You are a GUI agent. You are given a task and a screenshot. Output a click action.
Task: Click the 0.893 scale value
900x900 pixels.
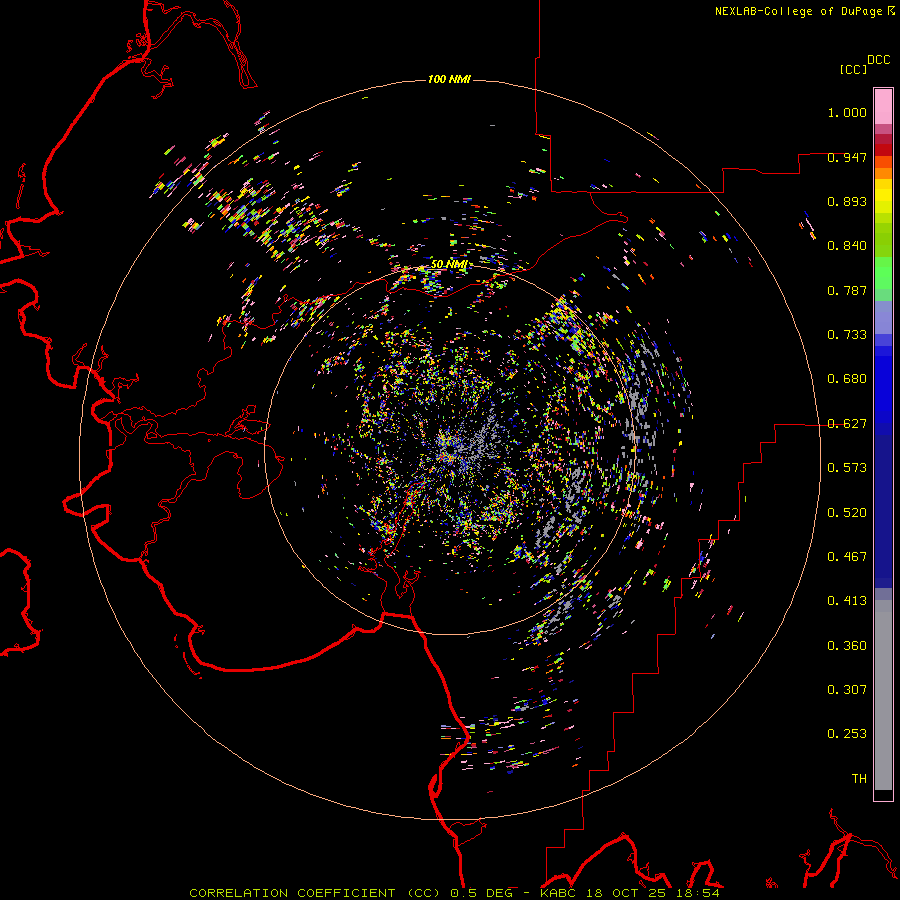(x=847, y=201)
